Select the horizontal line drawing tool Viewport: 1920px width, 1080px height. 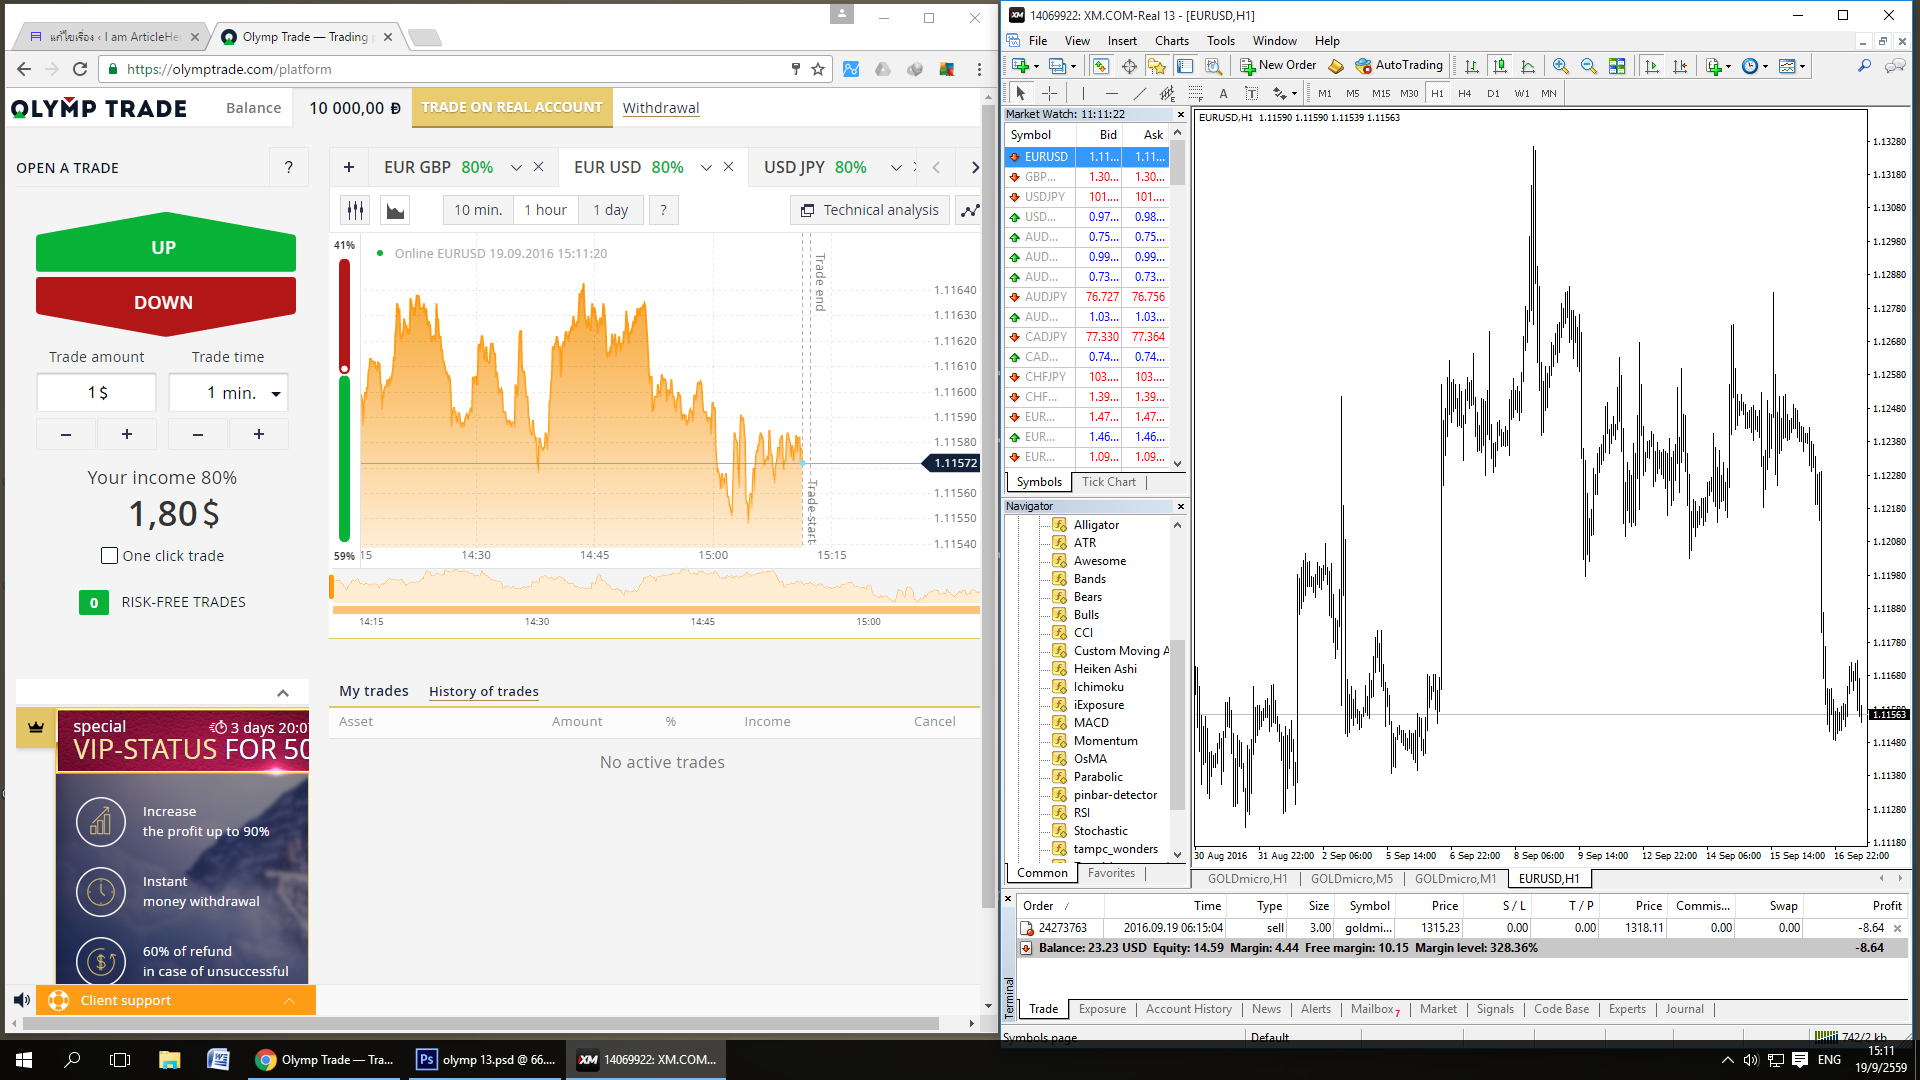(x=1111, y=93)
